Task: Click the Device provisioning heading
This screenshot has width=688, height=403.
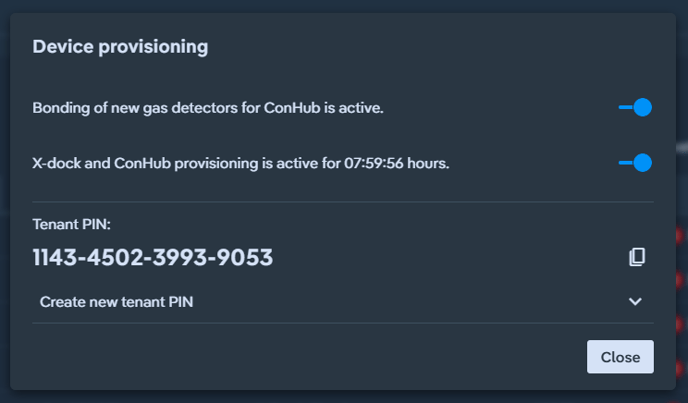Action: 120,47
